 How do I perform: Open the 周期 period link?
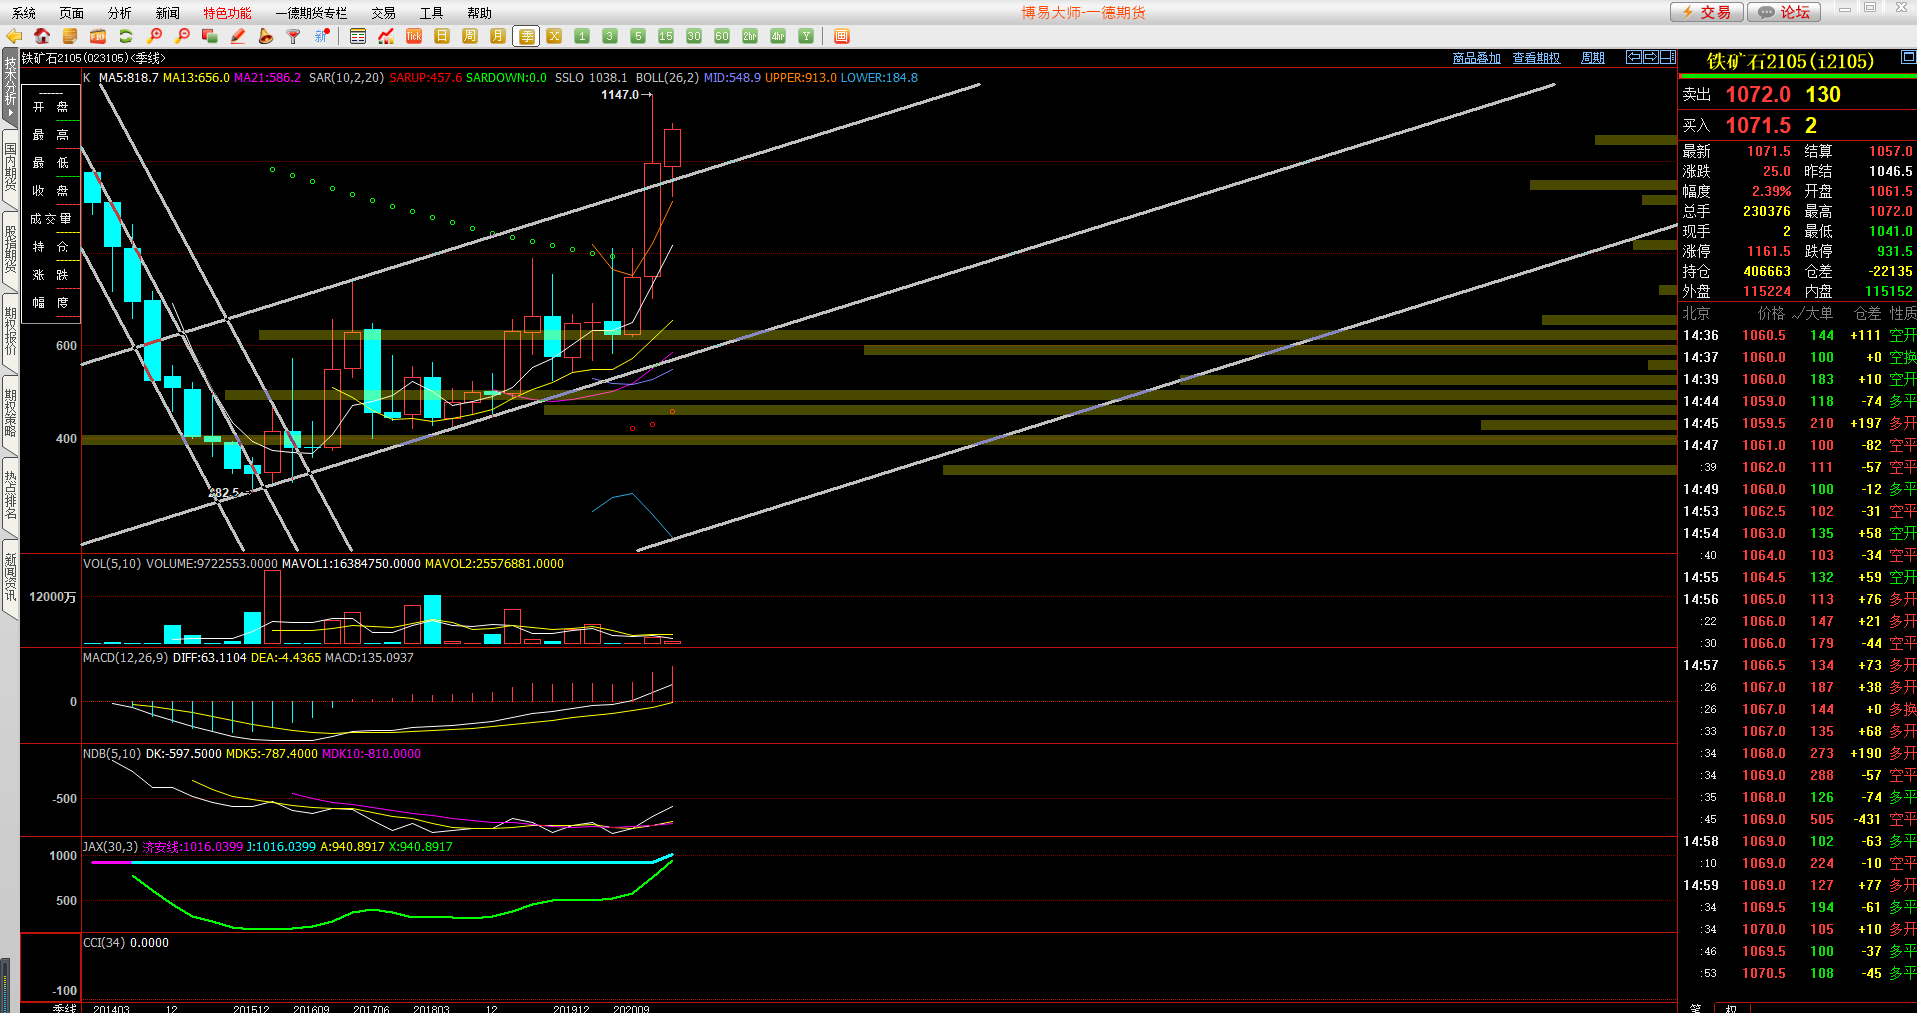[1593, 58]
